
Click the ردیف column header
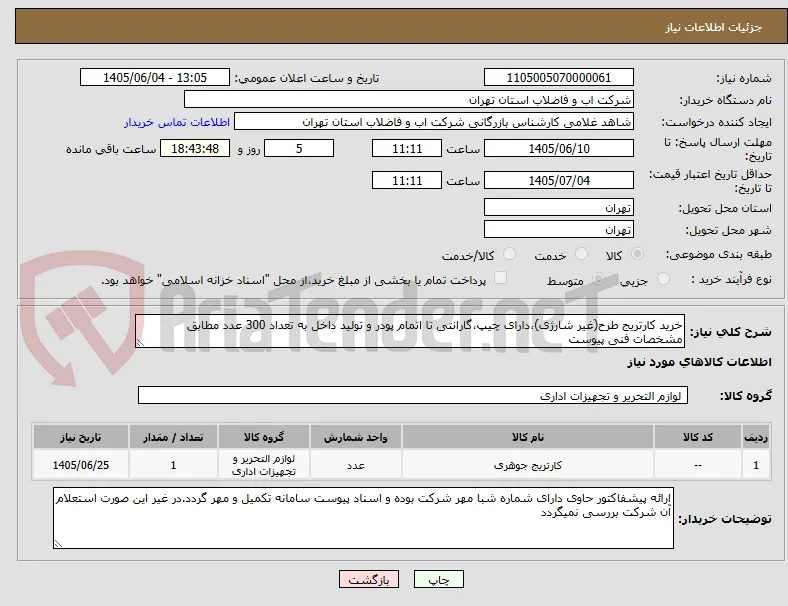pyautogui.click(x=755, y=437)
